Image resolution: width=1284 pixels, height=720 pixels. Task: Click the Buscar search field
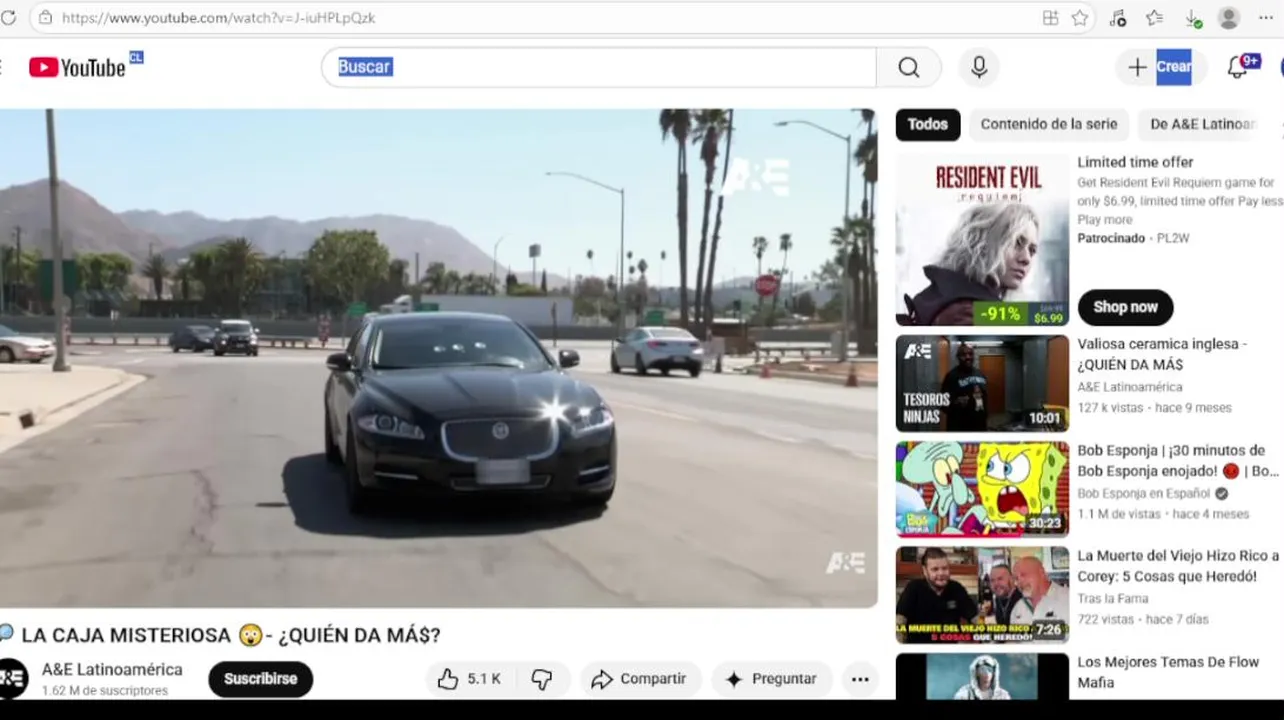(x=599, y=67)
